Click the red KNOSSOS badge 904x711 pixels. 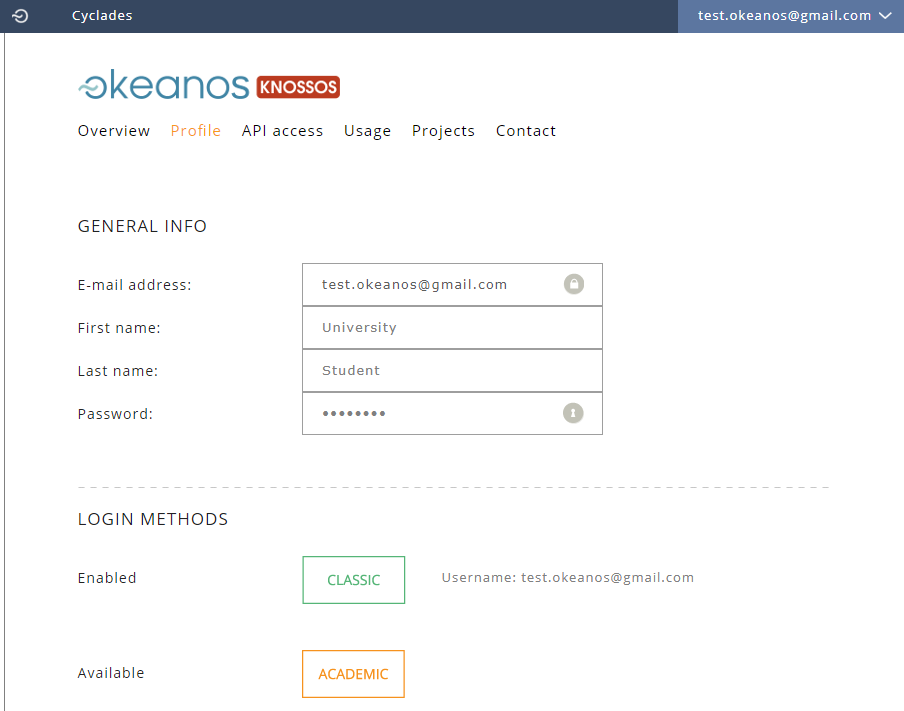click(x=298, y=87)
